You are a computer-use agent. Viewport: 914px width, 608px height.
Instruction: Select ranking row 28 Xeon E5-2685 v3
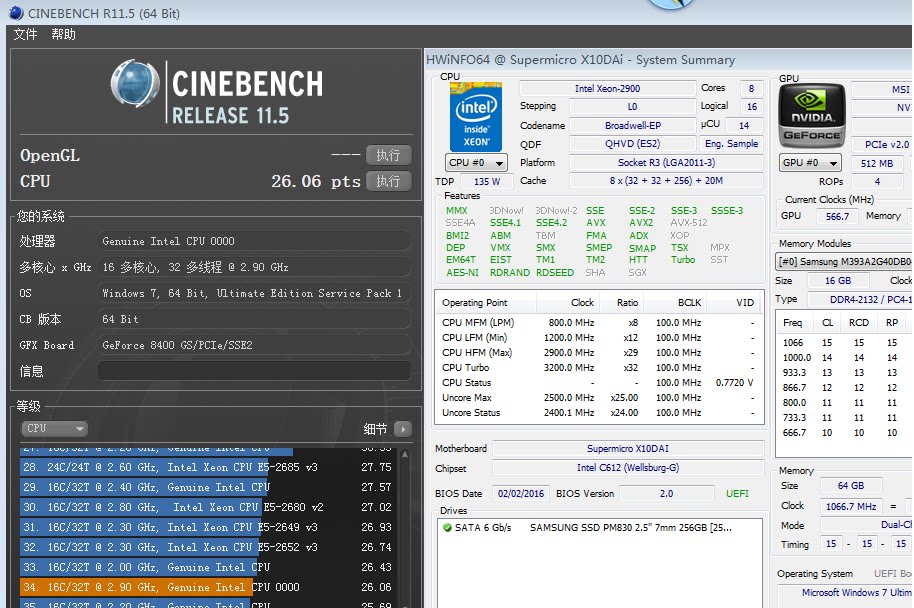coord(207,467)
